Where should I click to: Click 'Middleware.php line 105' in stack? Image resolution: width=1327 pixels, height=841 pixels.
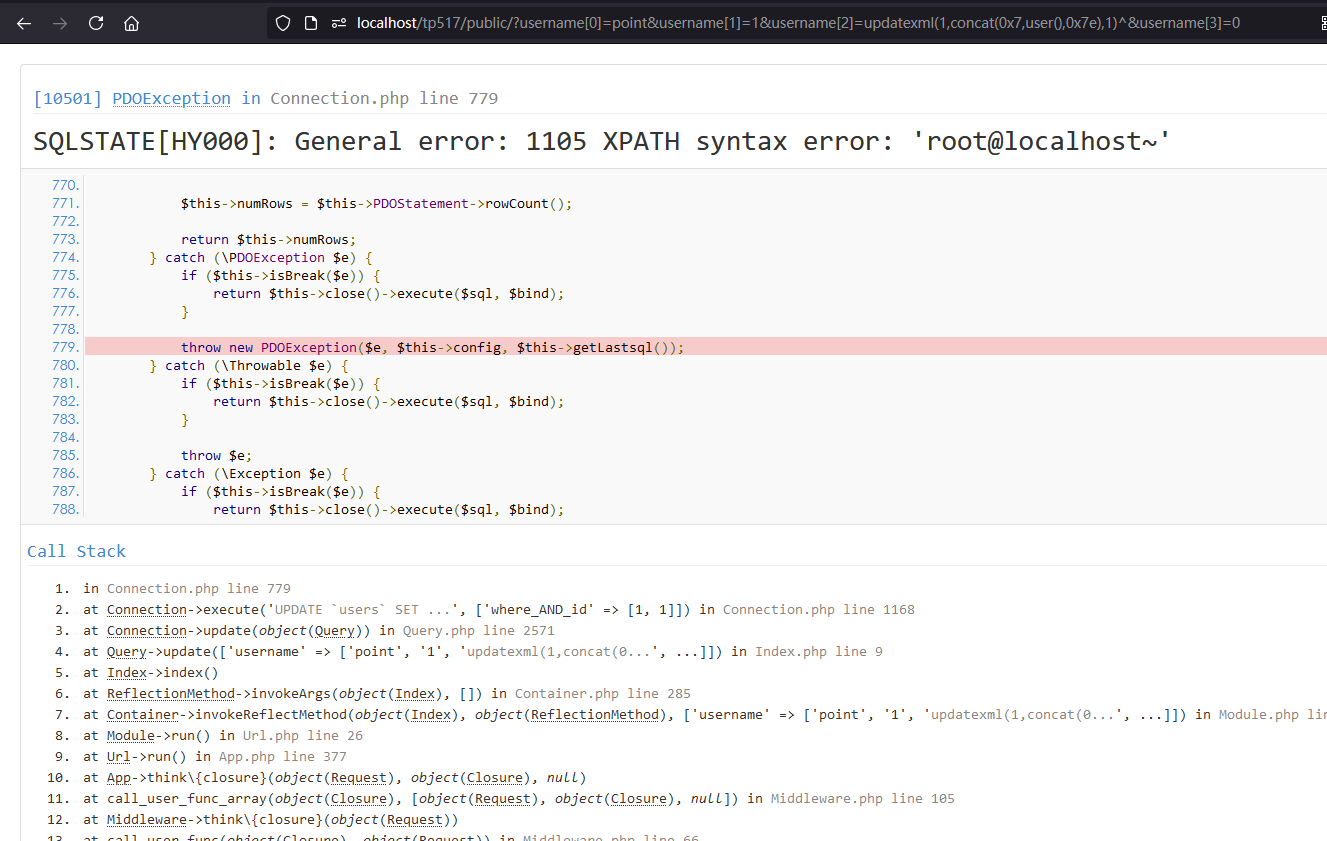click(x=863, y=798)
